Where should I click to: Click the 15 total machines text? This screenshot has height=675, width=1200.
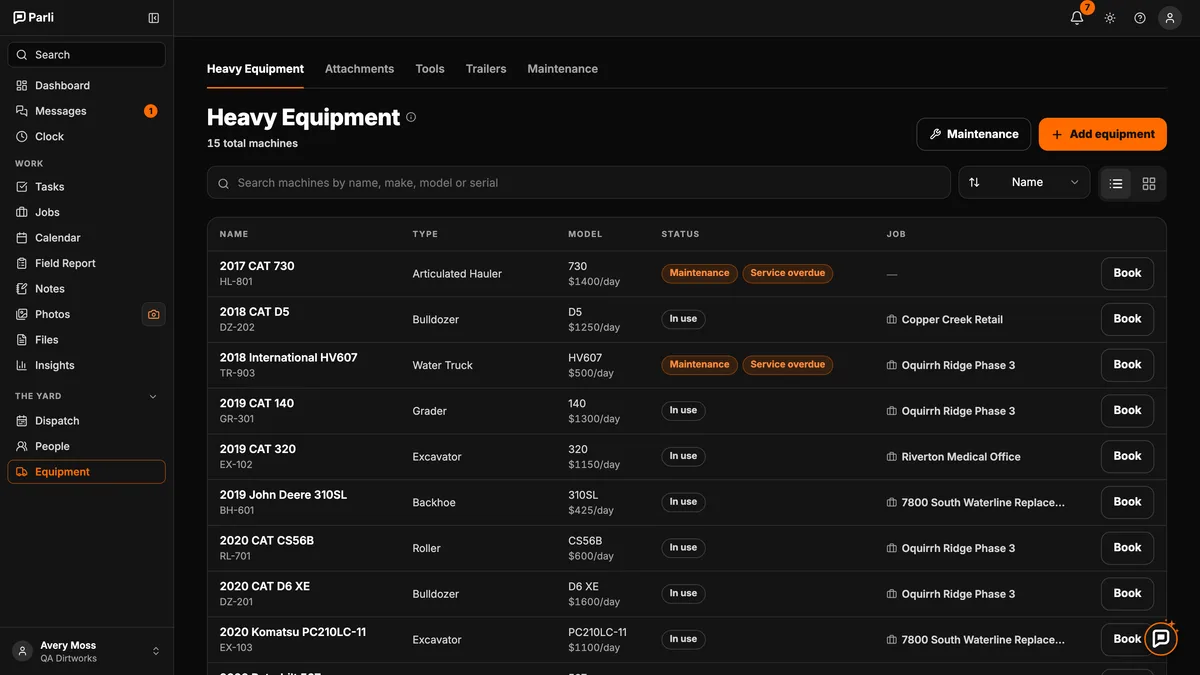tap(252, 143)
